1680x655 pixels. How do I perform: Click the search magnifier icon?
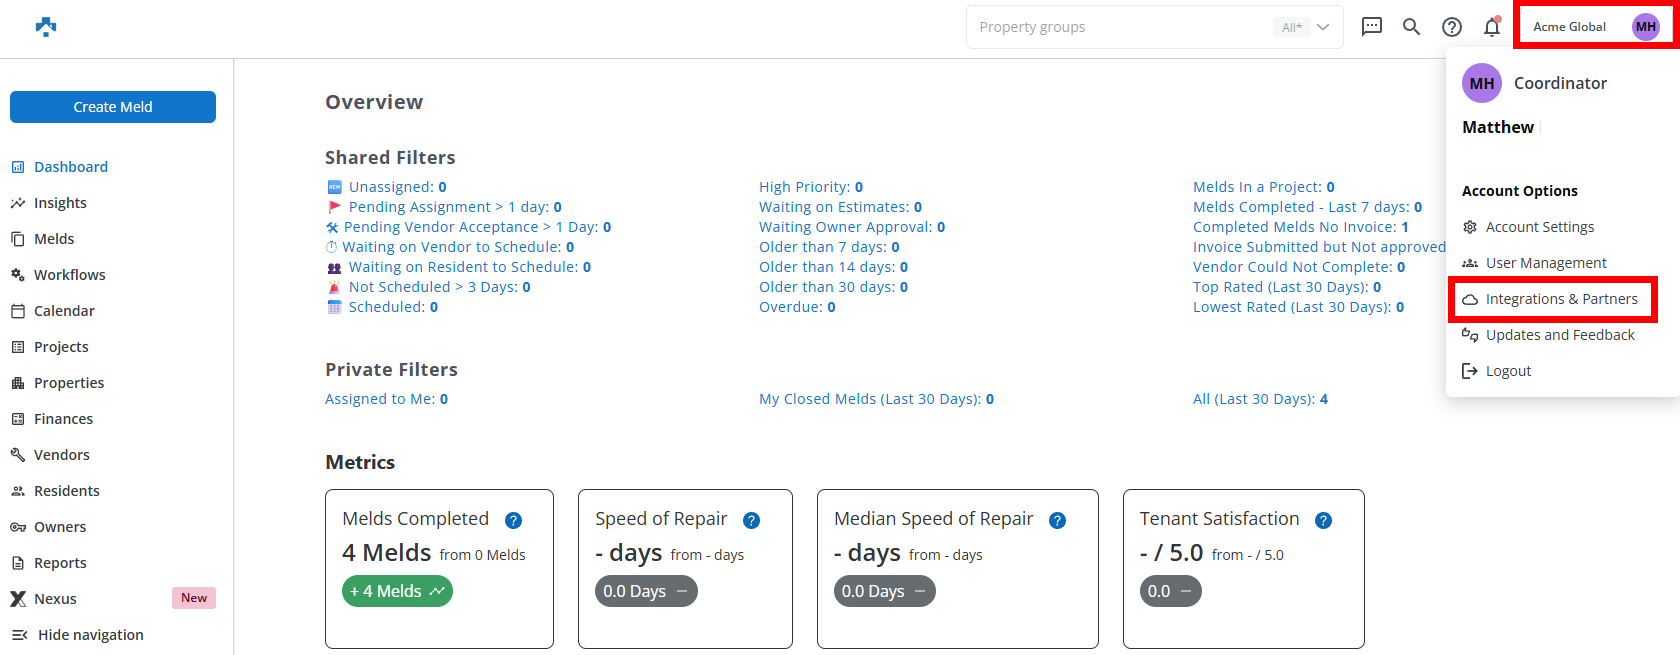(x=1411, y=27)
